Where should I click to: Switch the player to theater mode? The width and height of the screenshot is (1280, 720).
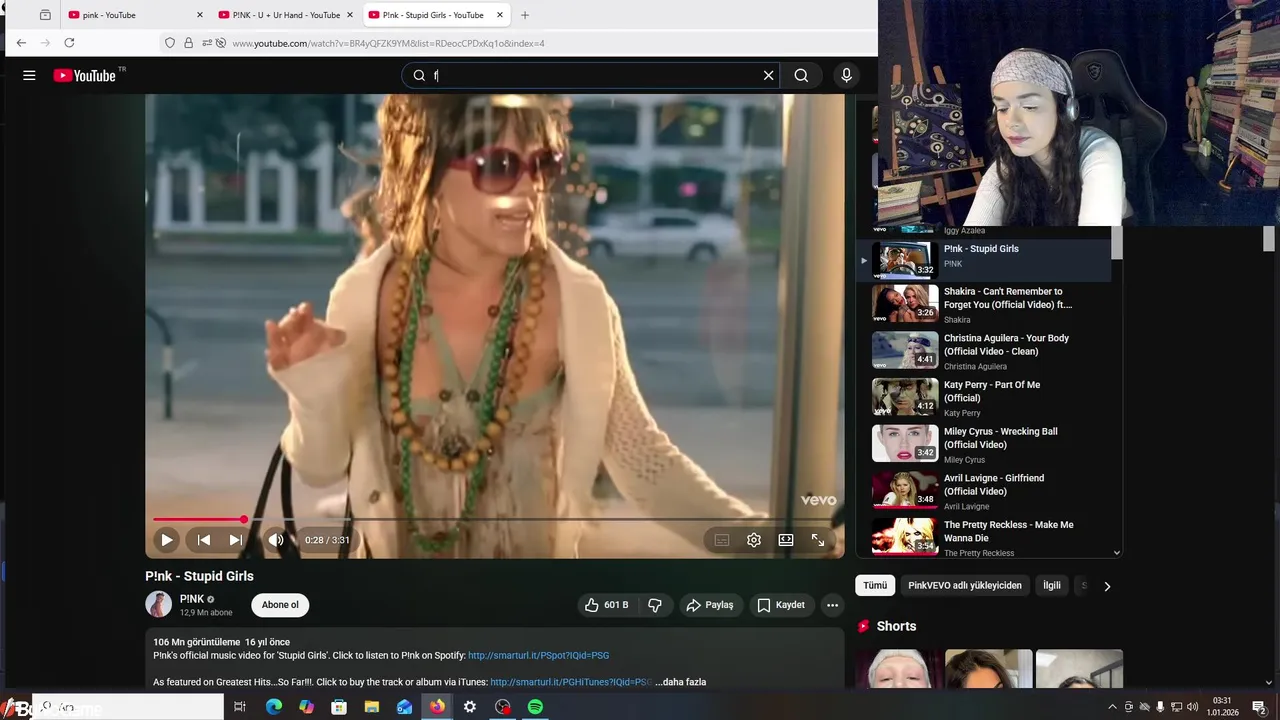click(x=786, y=540)
